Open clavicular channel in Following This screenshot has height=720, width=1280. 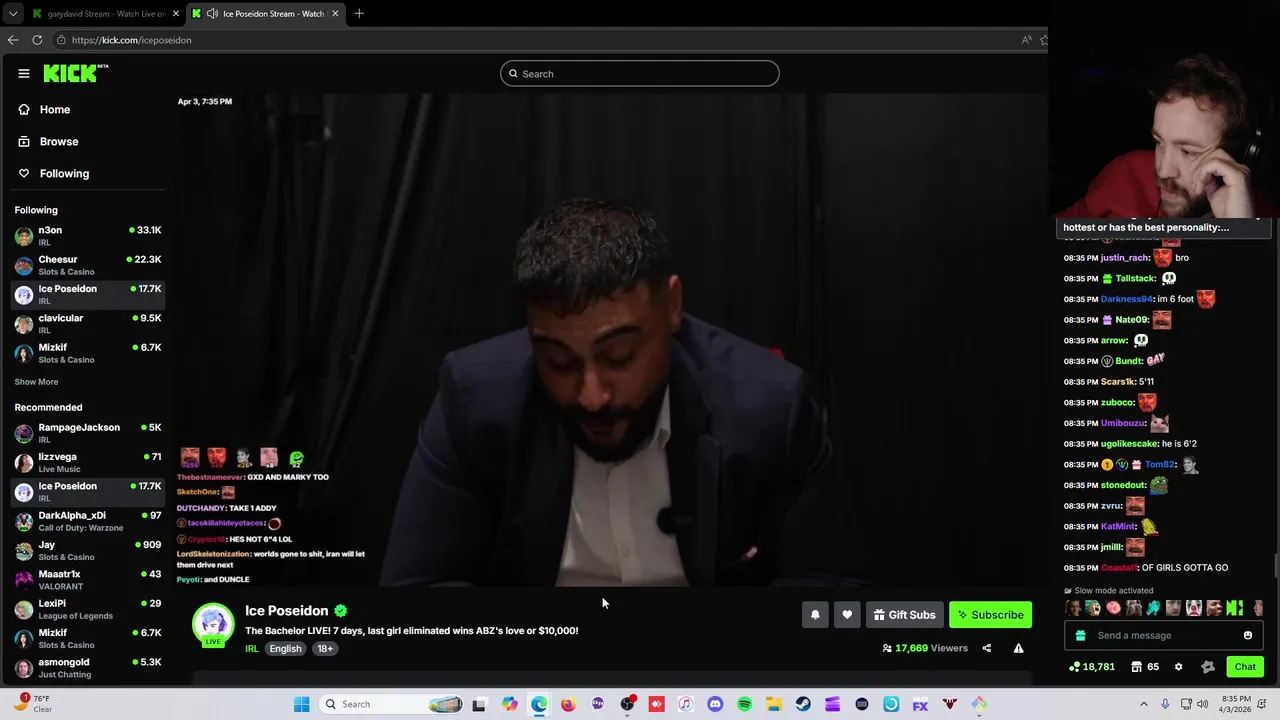pos(88,324)
